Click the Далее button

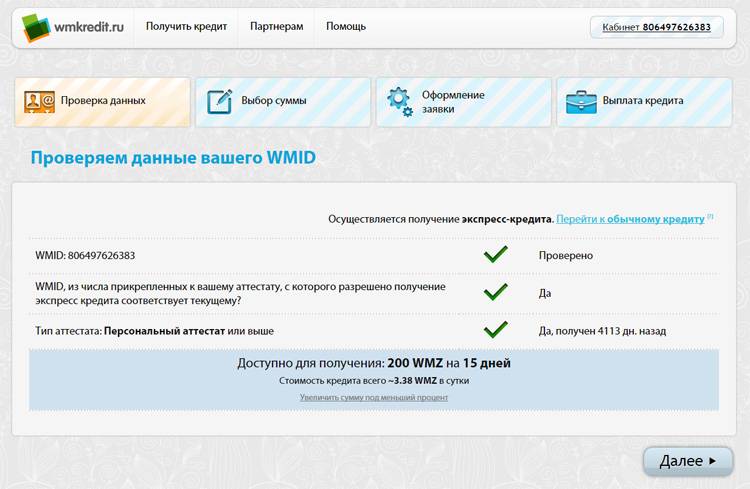tap(688, 461)
